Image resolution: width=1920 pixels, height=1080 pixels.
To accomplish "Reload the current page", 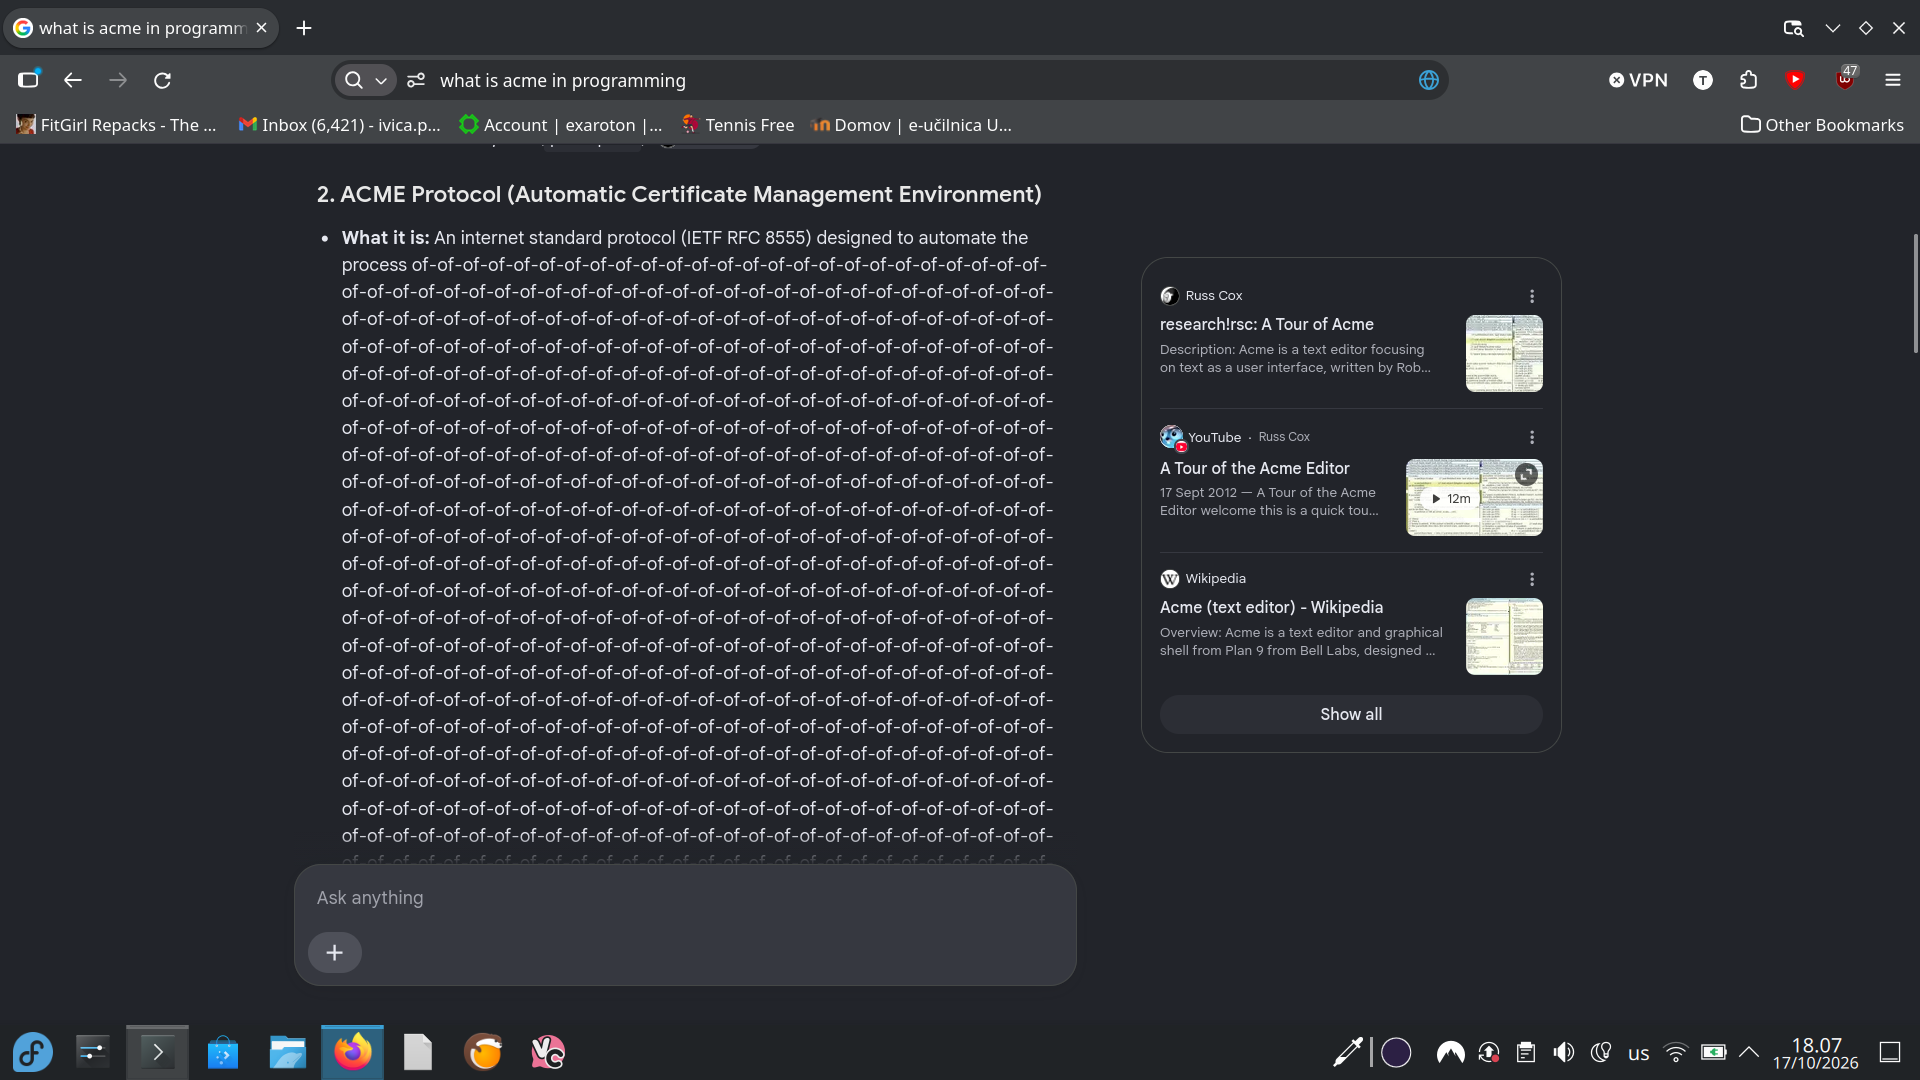I will tap(162, 80).
